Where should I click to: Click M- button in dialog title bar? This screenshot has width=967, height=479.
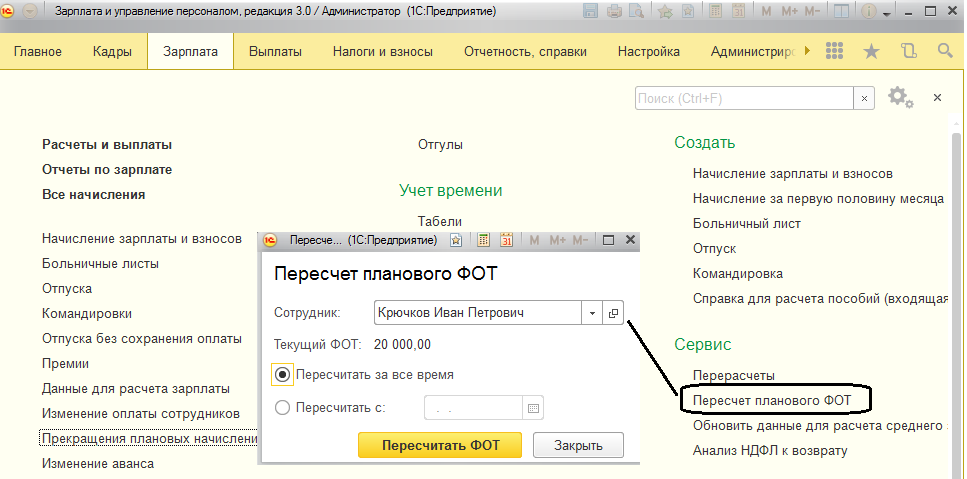click(580, 240)
